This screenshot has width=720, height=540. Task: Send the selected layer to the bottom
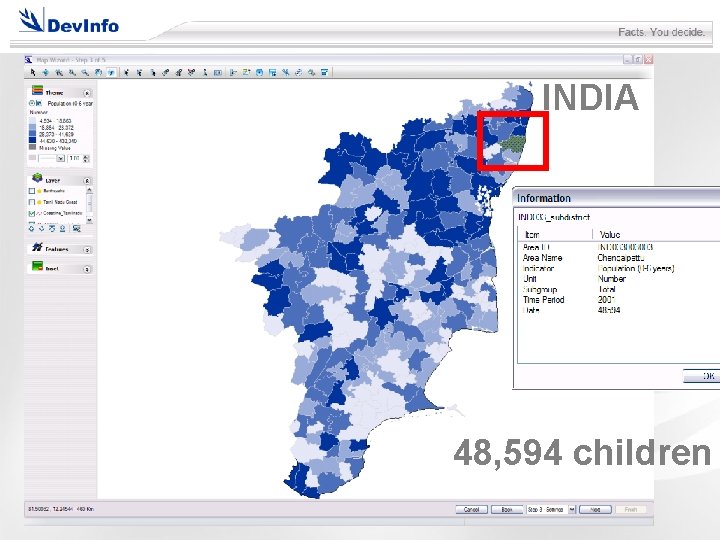pos(62,228)
